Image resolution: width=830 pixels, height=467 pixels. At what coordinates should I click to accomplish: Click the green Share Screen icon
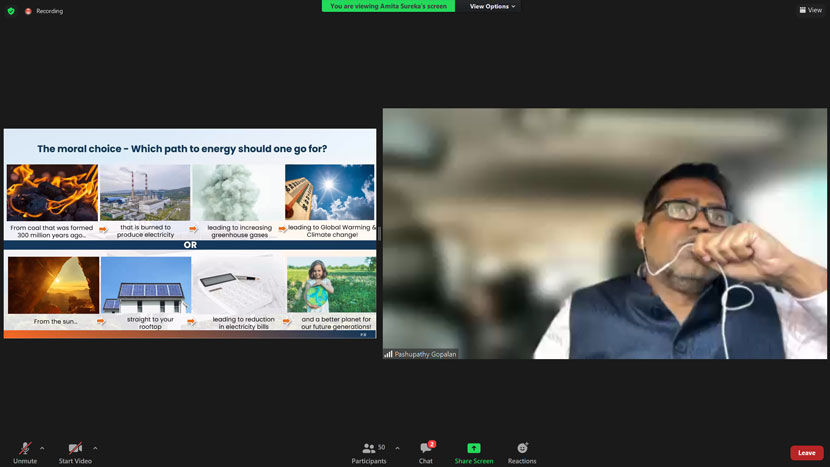click(474, 448)
